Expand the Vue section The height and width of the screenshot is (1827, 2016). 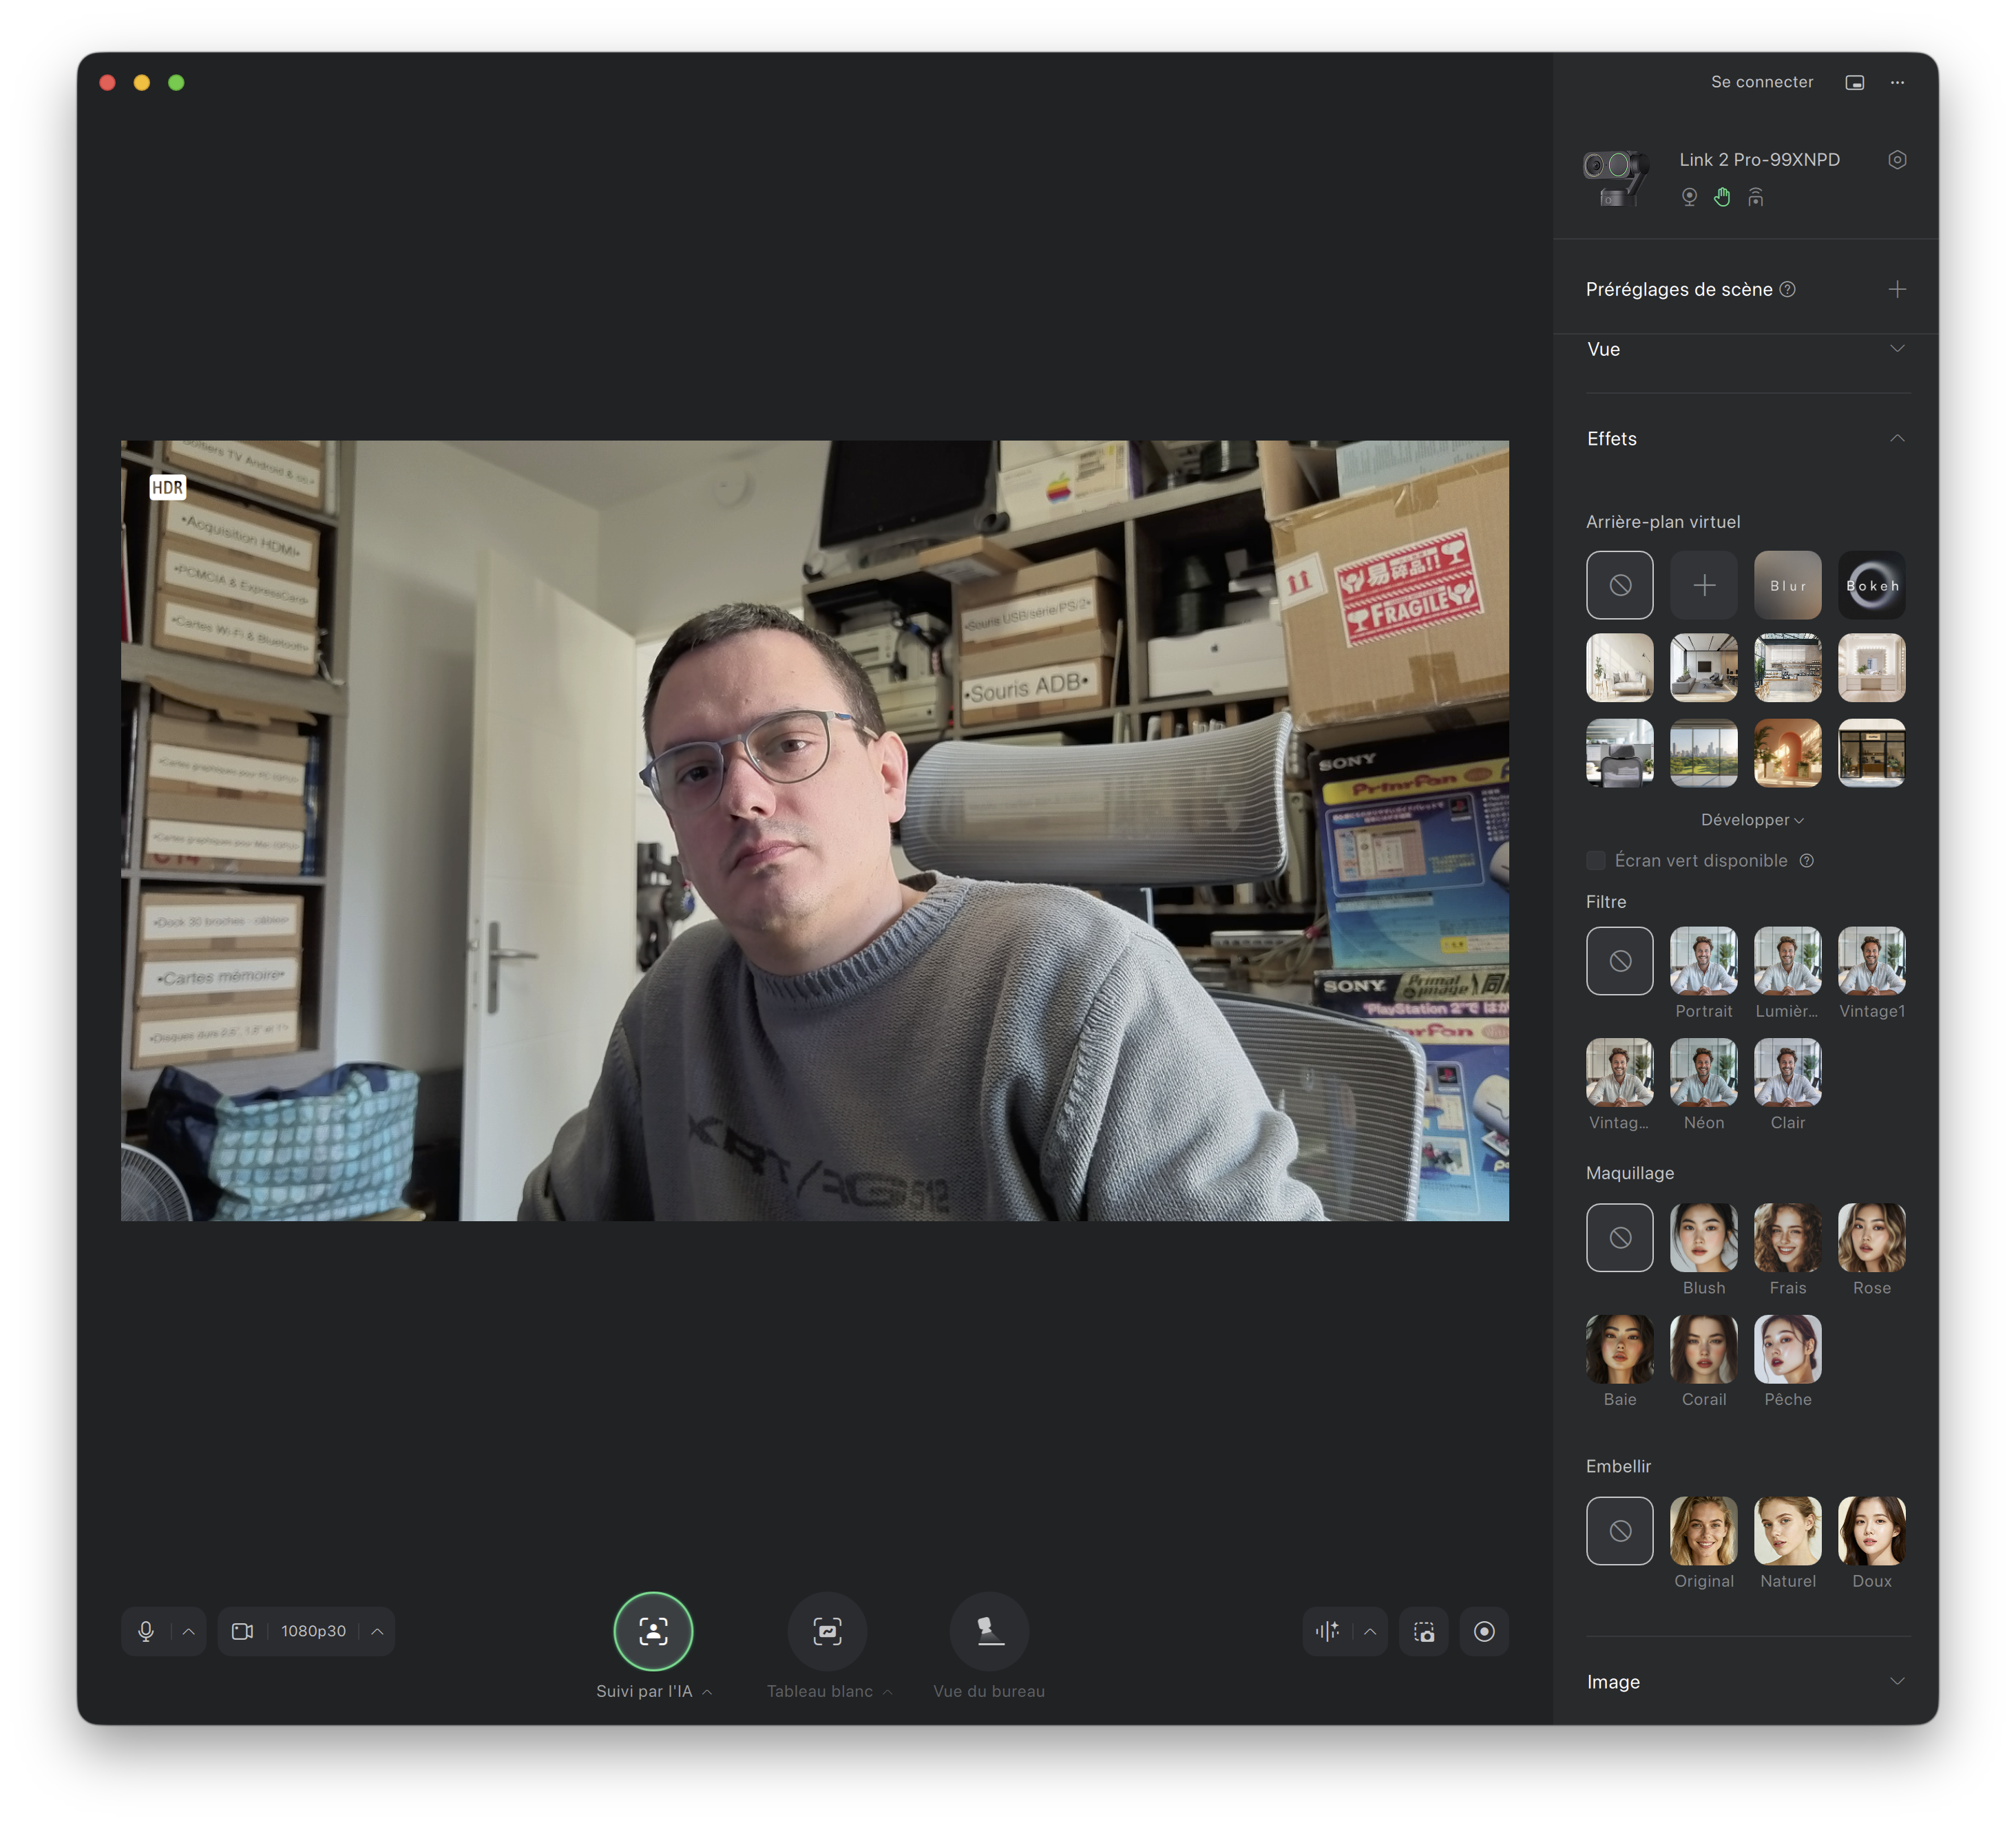point(1897,349)
